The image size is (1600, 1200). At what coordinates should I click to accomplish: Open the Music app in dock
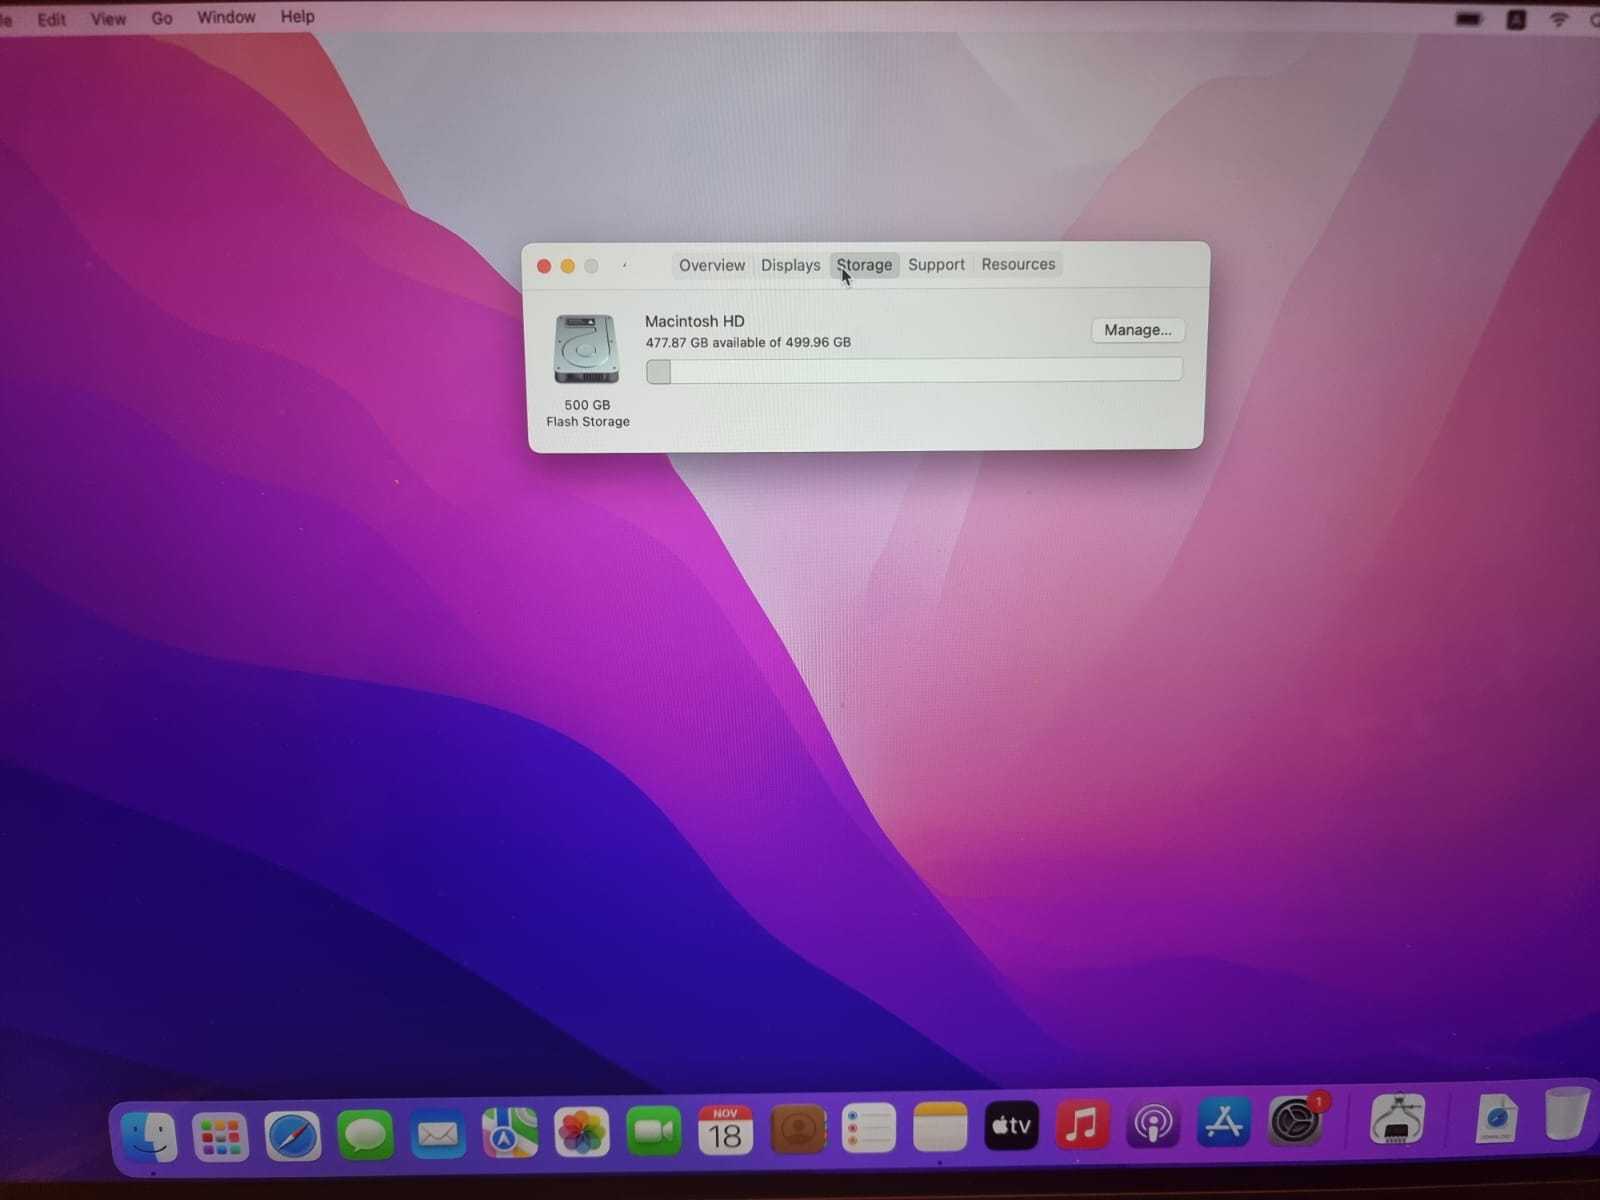click(x=1082, y=1125)
